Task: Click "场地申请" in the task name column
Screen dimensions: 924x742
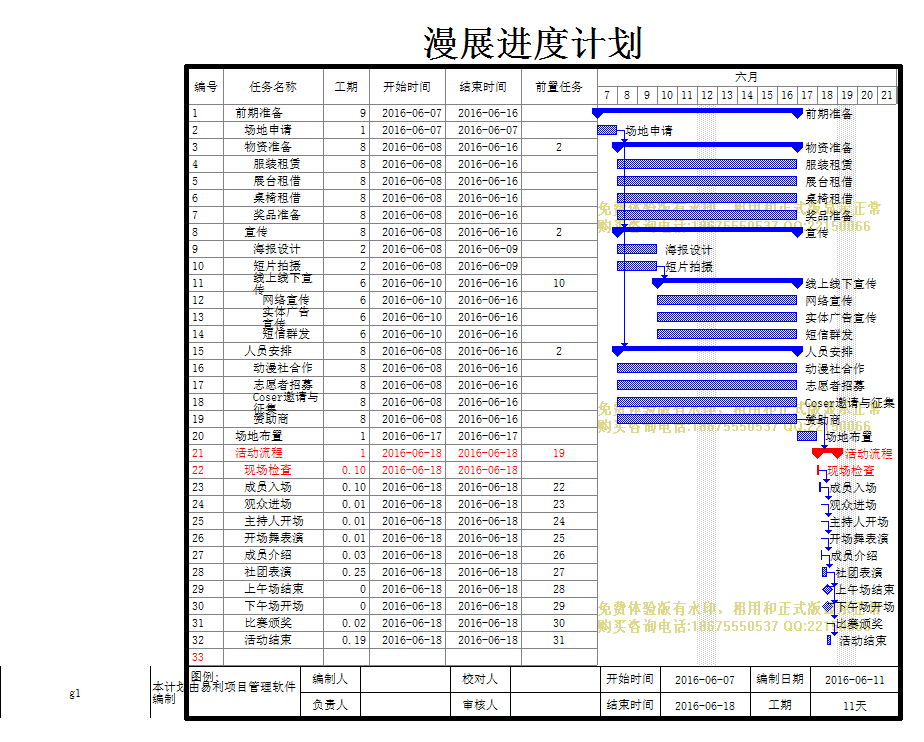Action: tap(268, 130)
